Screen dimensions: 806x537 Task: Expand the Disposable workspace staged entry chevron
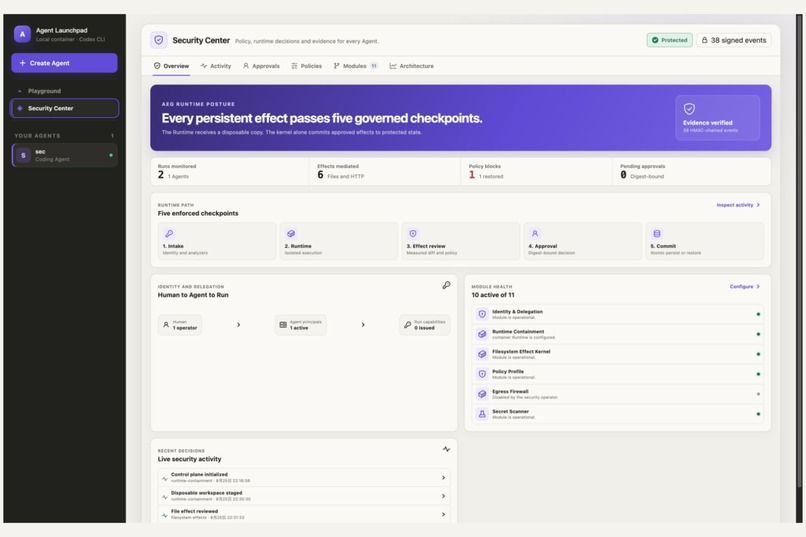(x=443, y=496)
